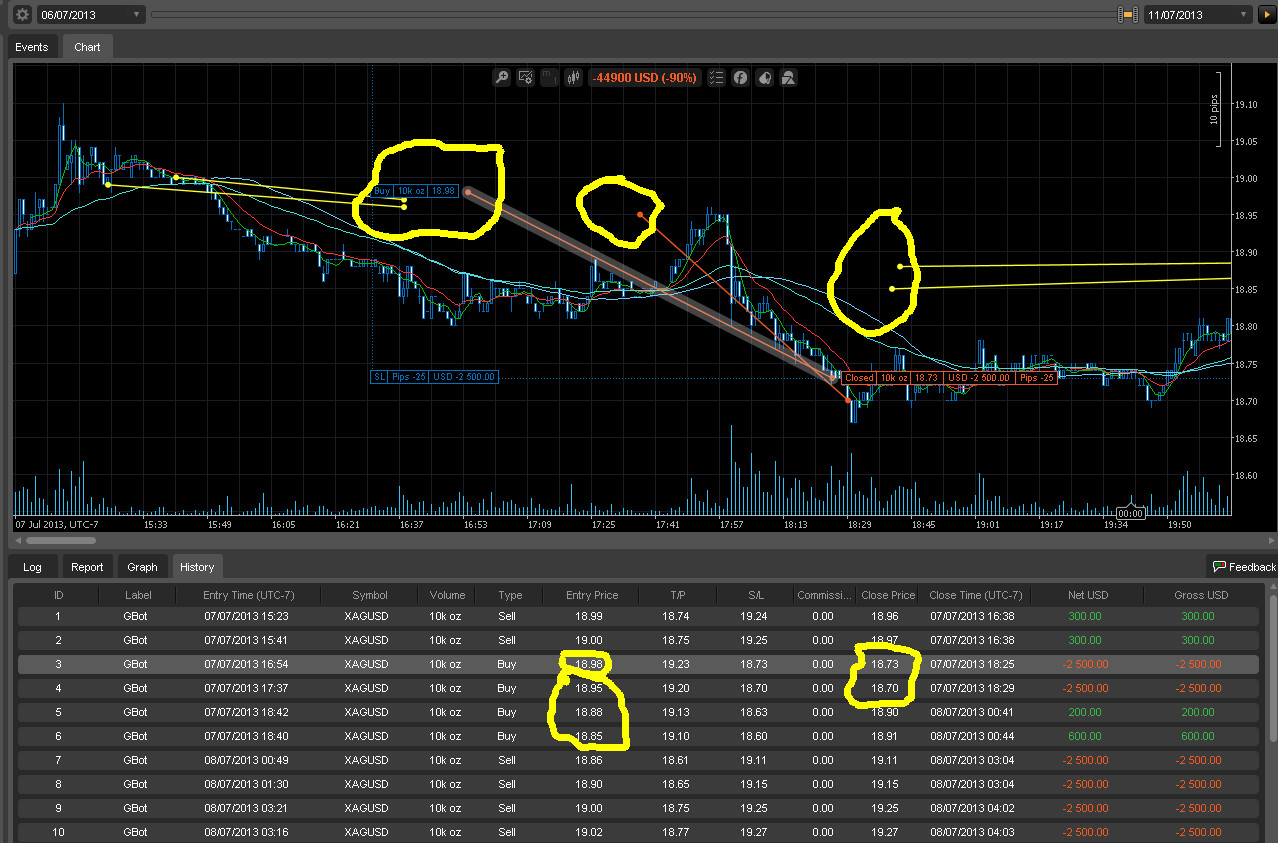Open the 11/07/2013 end date dropdown

click(x=1198, y=15)
